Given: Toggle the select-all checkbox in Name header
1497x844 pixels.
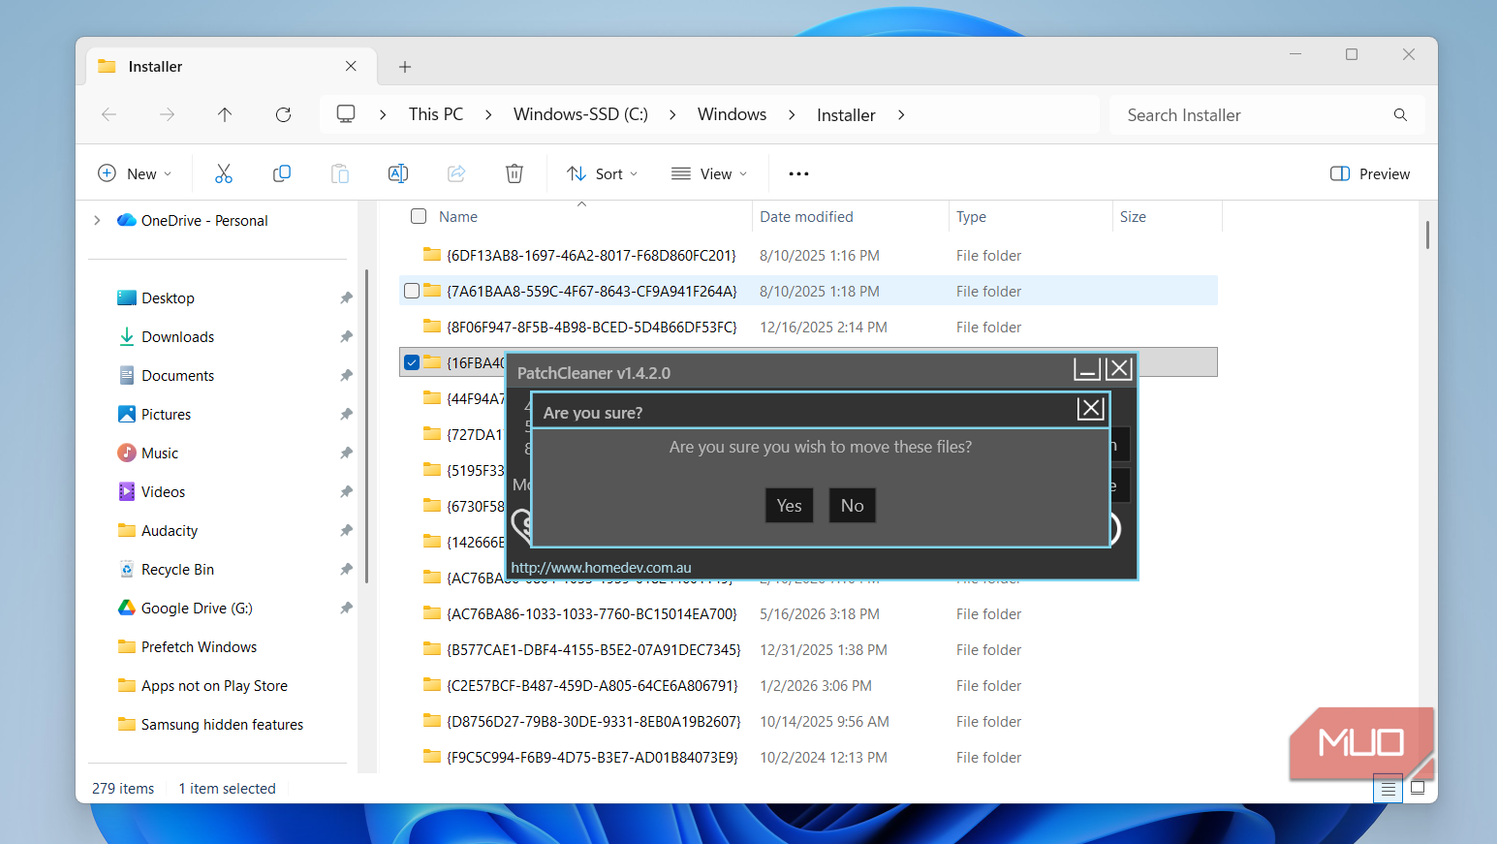Looking at the screenshot, I should (x=418, y=216).
